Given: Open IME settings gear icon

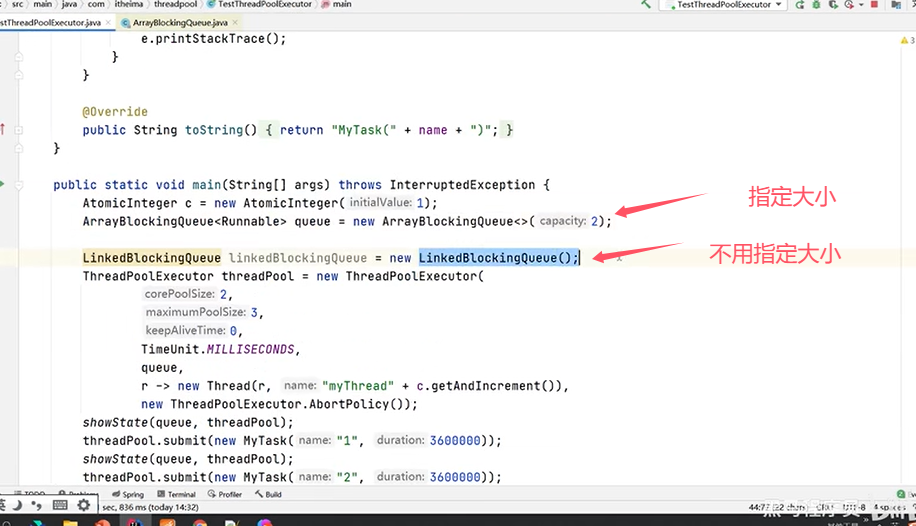Looking at the screenshot, I should click(84, 505).
